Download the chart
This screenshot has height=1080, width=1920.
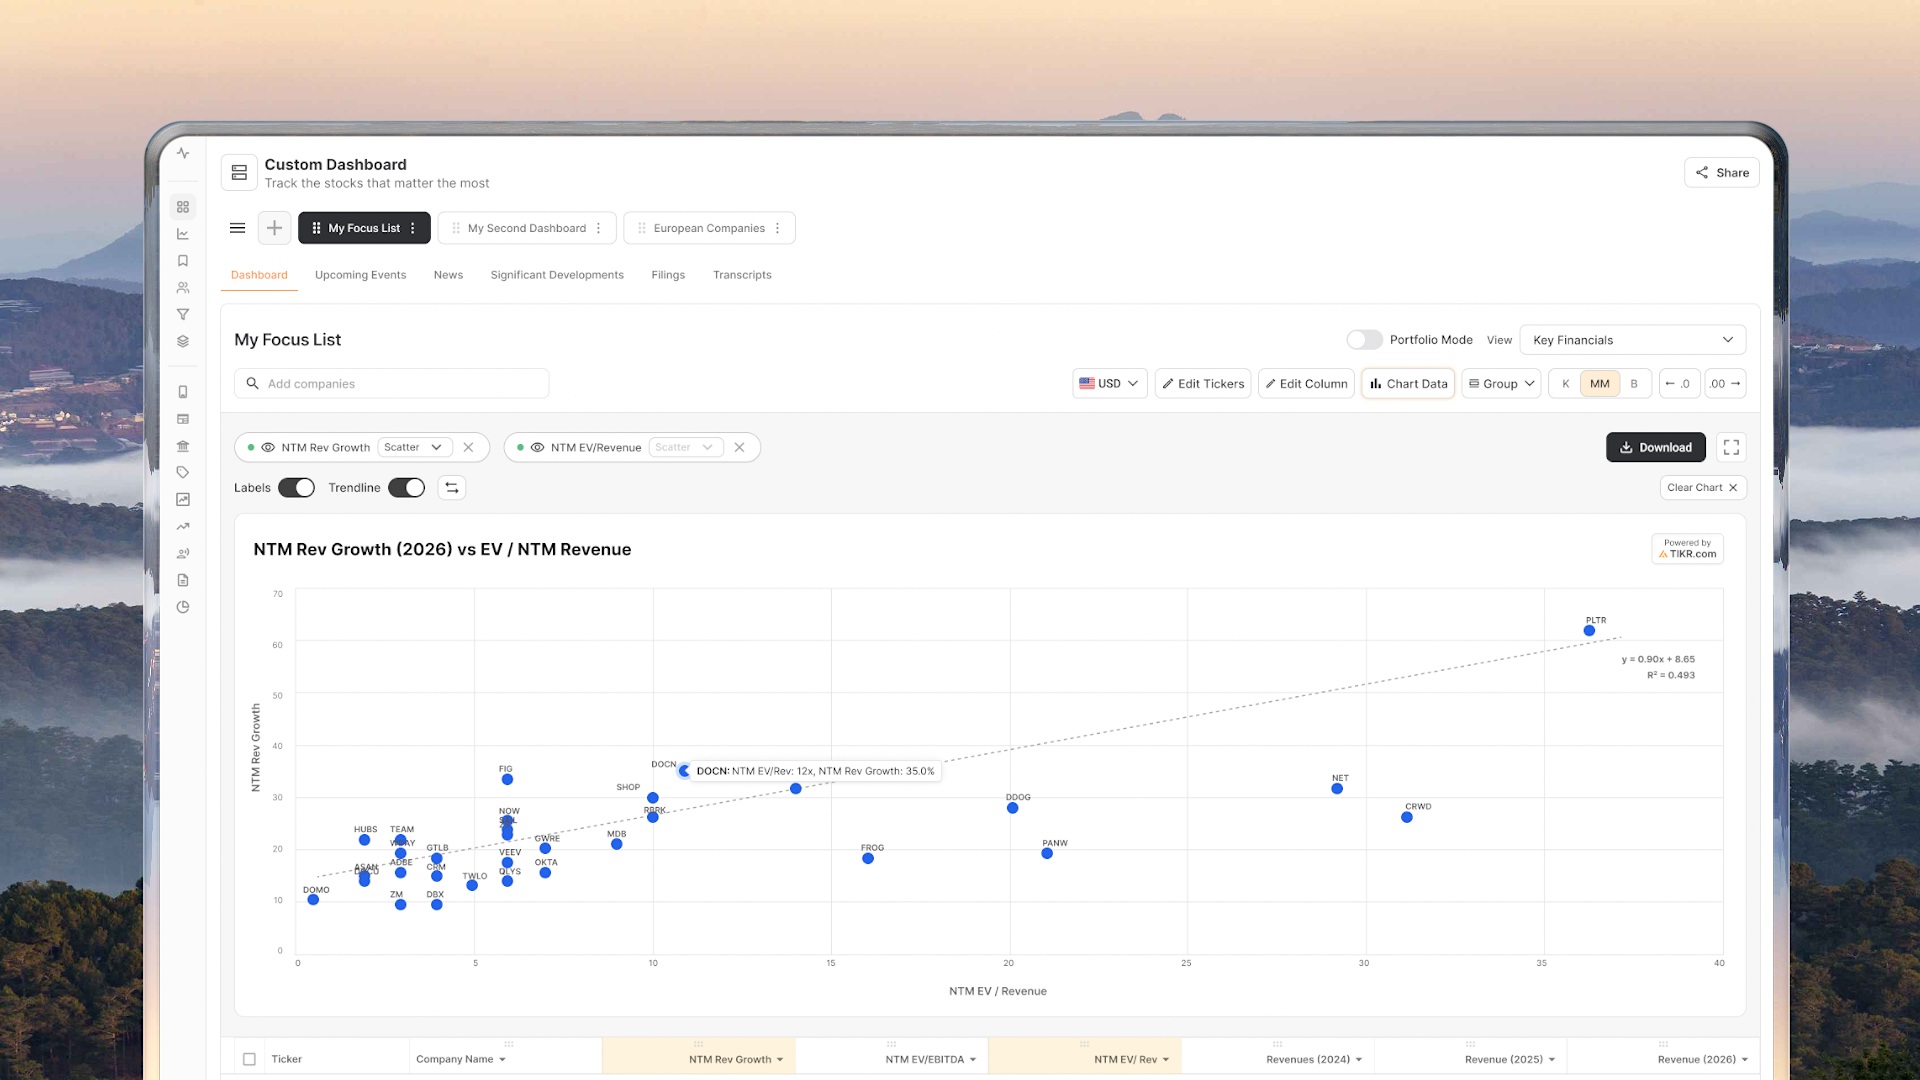point(1656,448)
